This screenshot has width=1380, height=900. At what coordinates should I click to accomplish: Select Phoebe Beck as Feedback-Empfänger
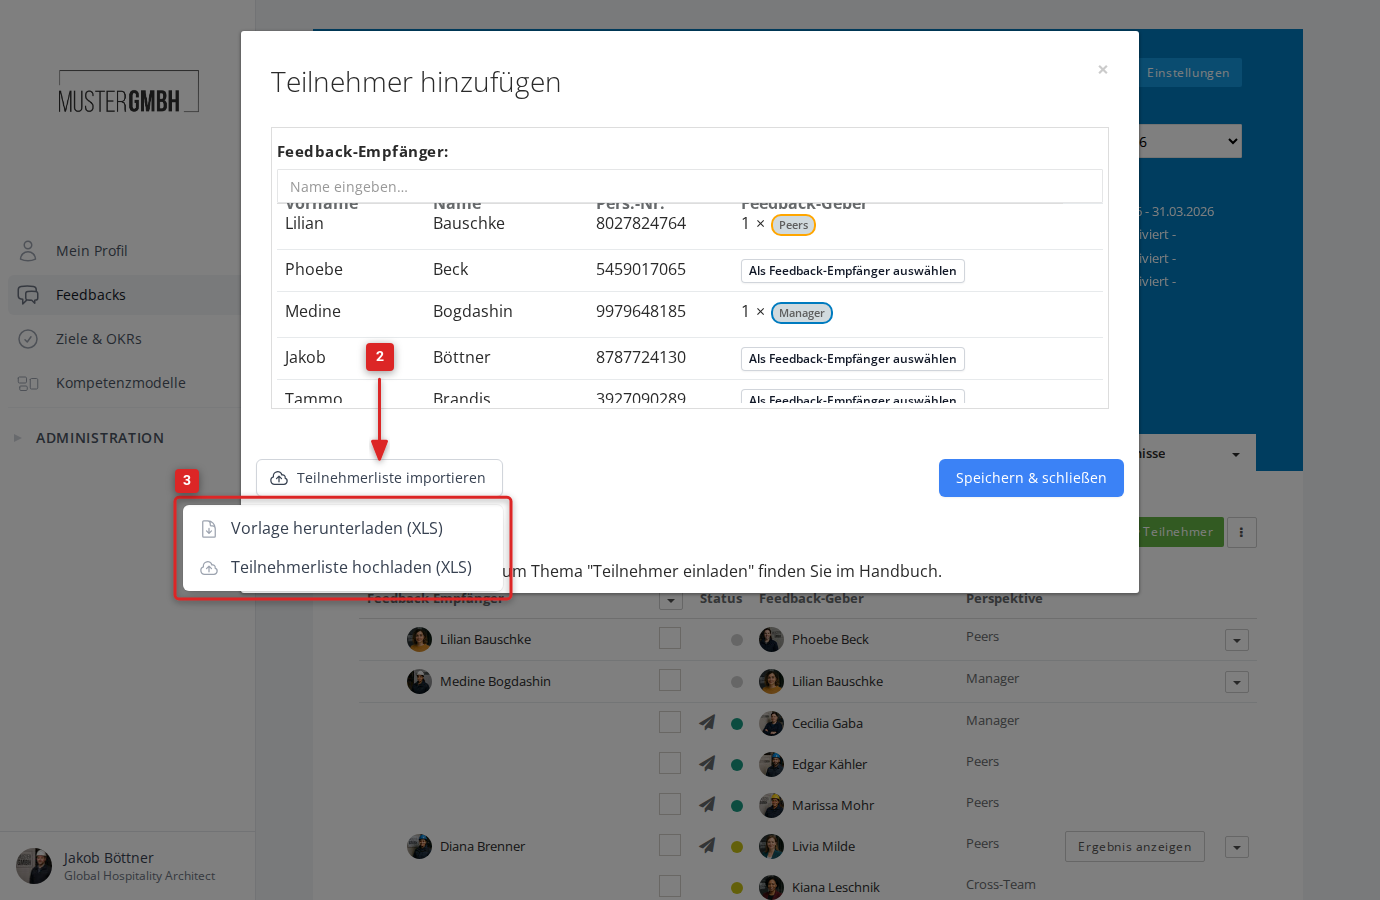852,271
